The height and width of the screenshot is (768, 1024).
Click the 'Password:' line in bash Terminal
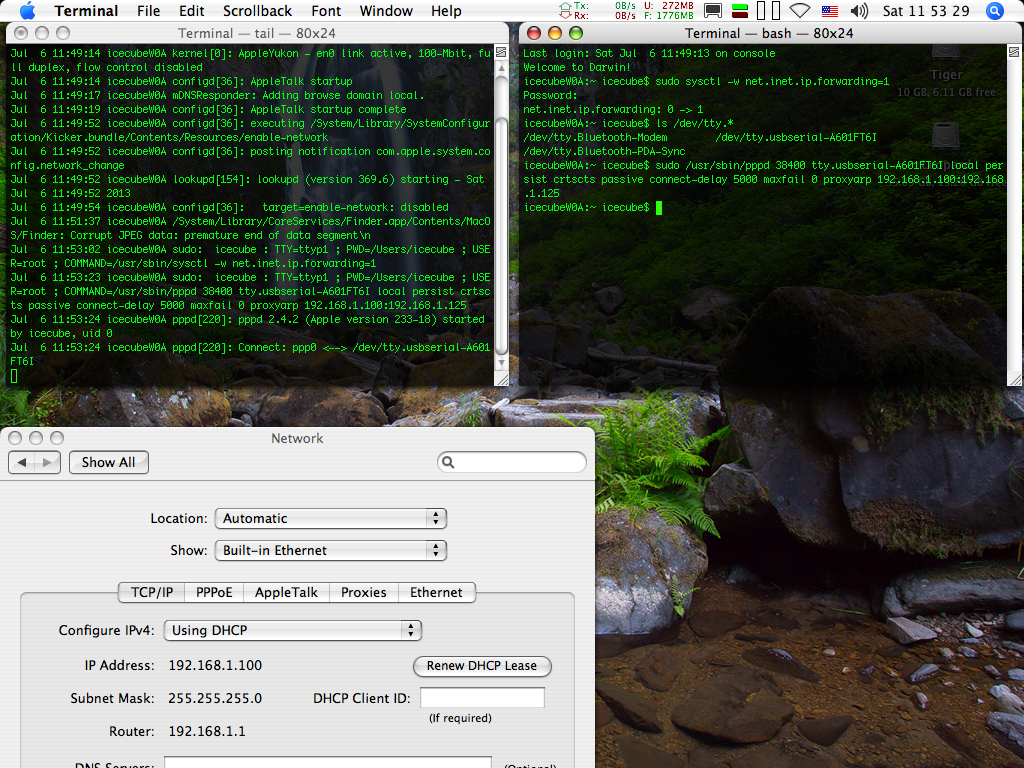550,95
